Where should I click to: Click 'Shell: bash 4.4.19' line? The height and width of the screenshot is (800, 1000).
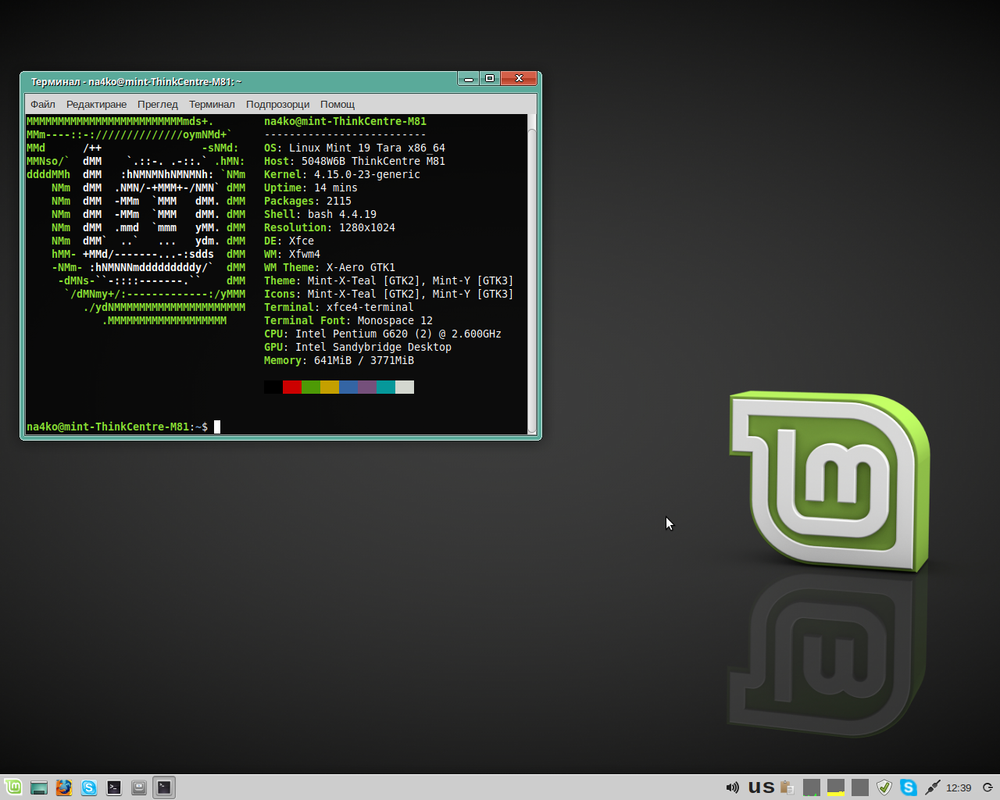pos(320,214)
